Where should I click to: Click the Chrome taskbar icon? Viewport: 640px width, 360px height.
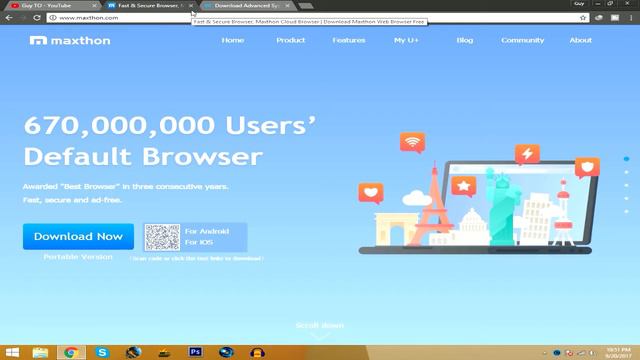(x=71, y=352)
